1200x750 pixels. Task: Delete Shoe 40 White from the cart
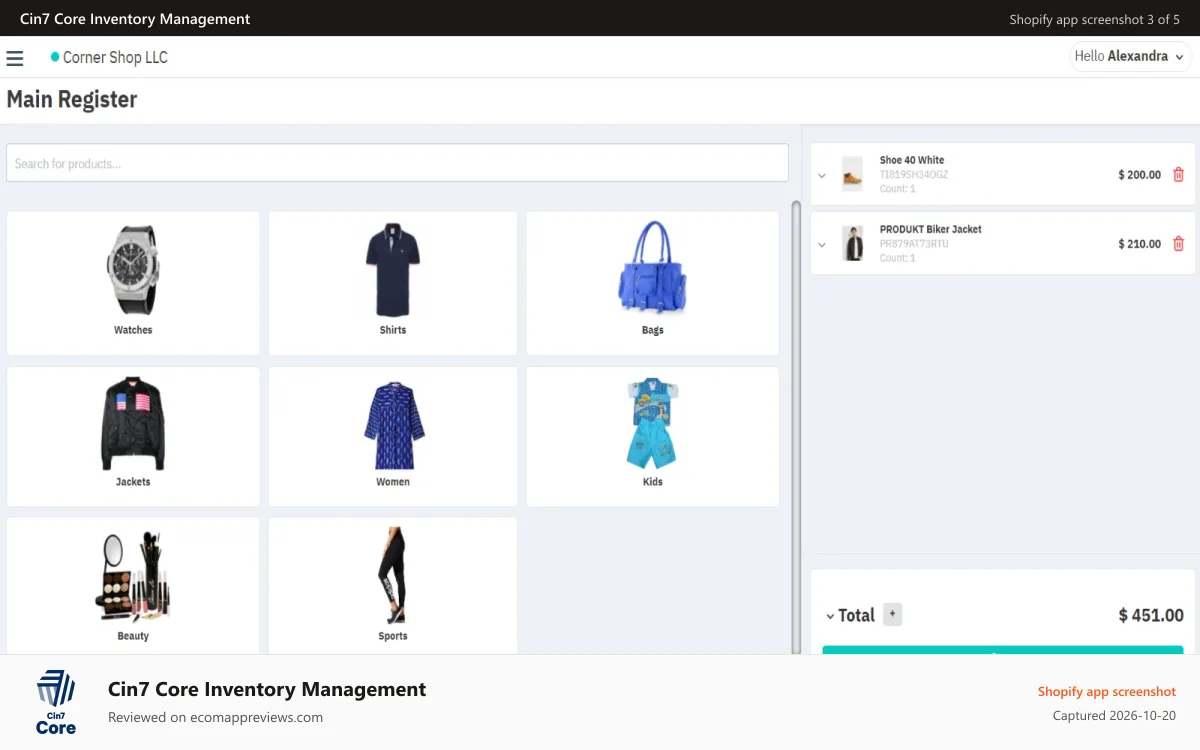1178,174
